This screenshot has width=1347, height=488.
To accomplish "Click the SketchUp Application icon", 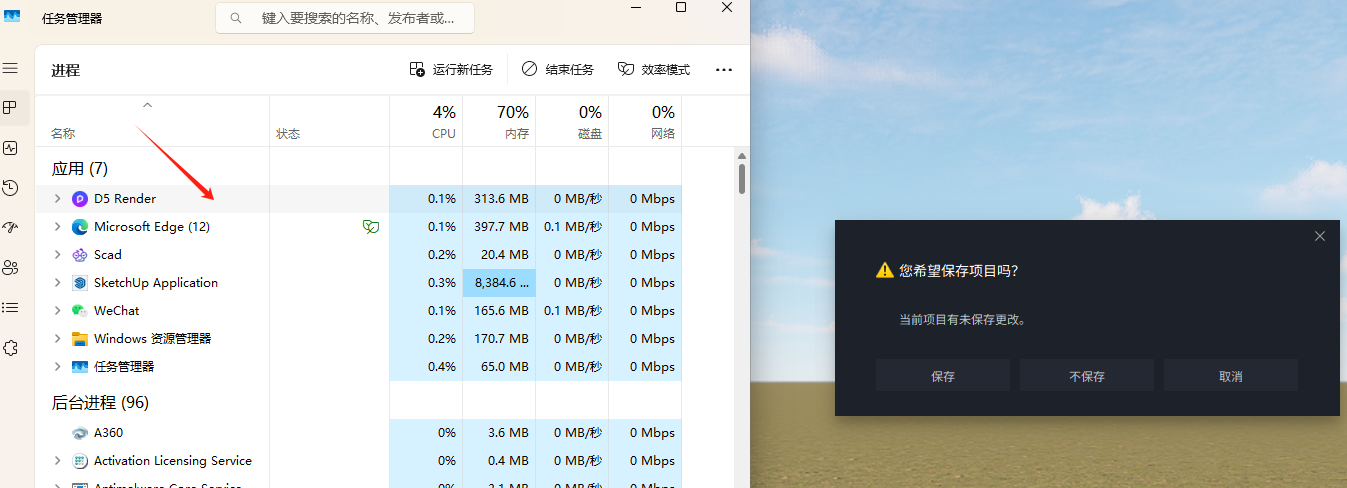I will pyautogui.click(x=80, y=283).
